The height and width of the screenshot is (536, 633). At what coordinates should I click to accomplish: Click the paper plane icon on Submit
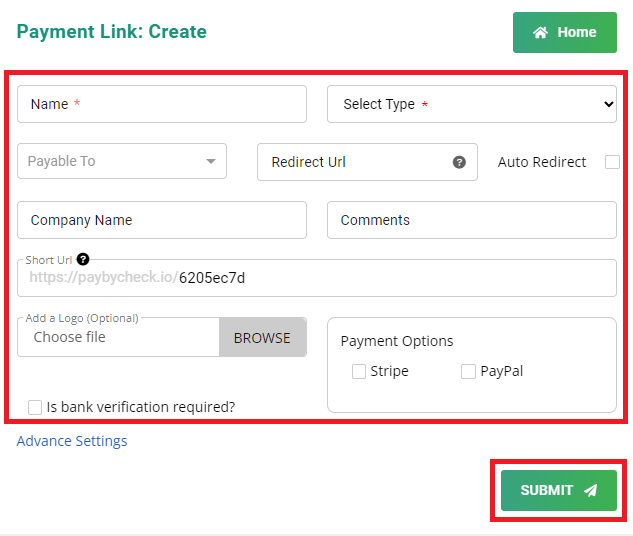(591, 490)
